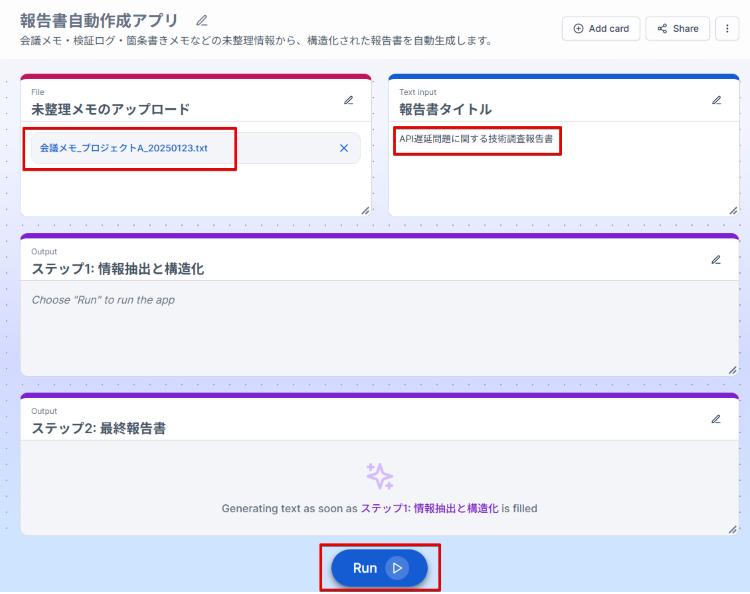The width and height of the screenshot is (750, 594).
Task: Remove the uploaded 会議メモ file
Action: (344, 148)
